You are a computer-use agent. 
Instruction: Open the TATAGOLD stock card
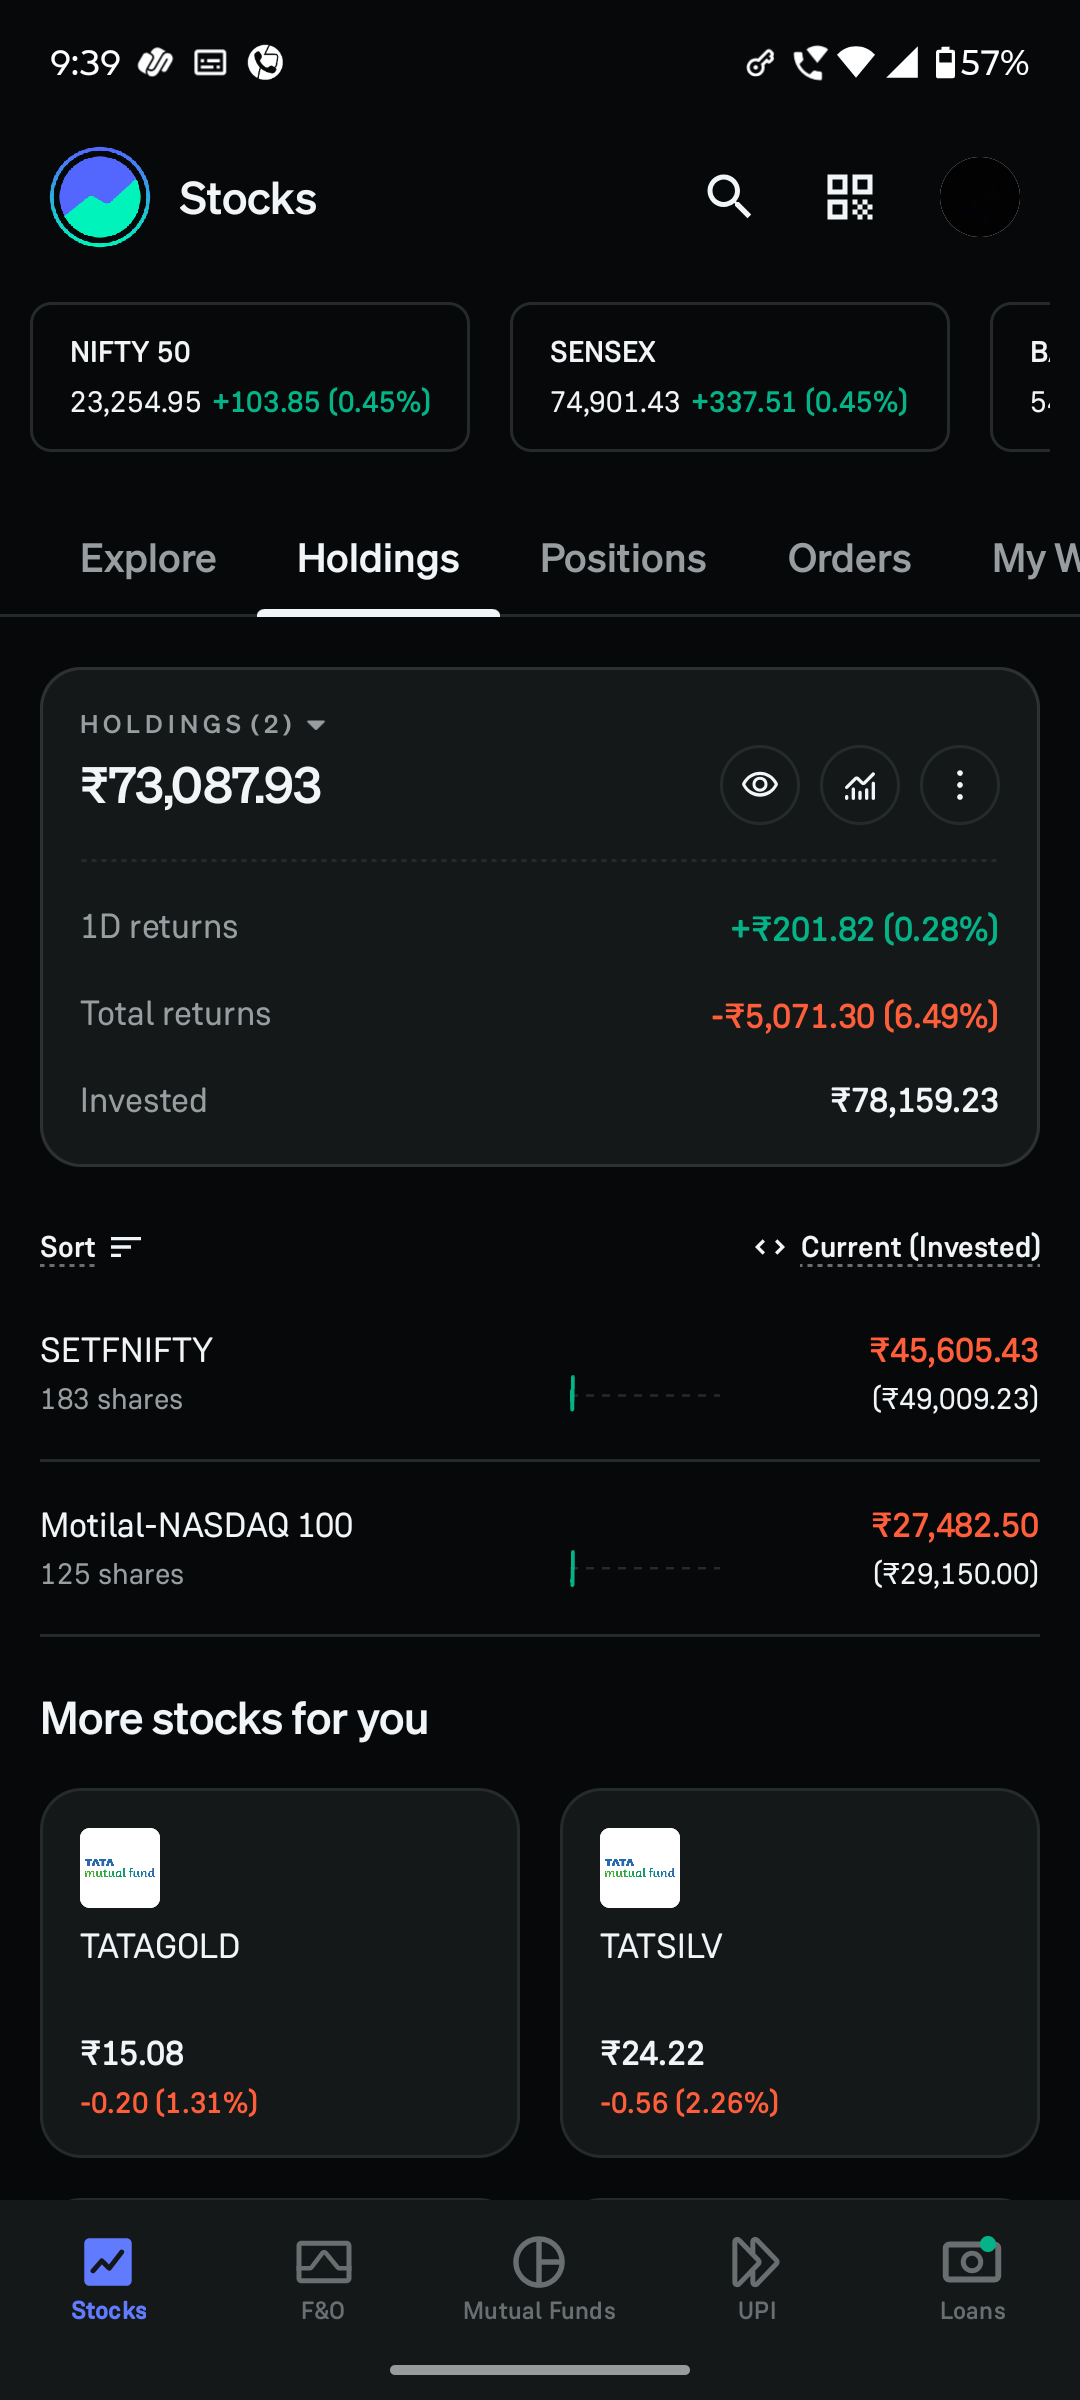(280, 1972)
